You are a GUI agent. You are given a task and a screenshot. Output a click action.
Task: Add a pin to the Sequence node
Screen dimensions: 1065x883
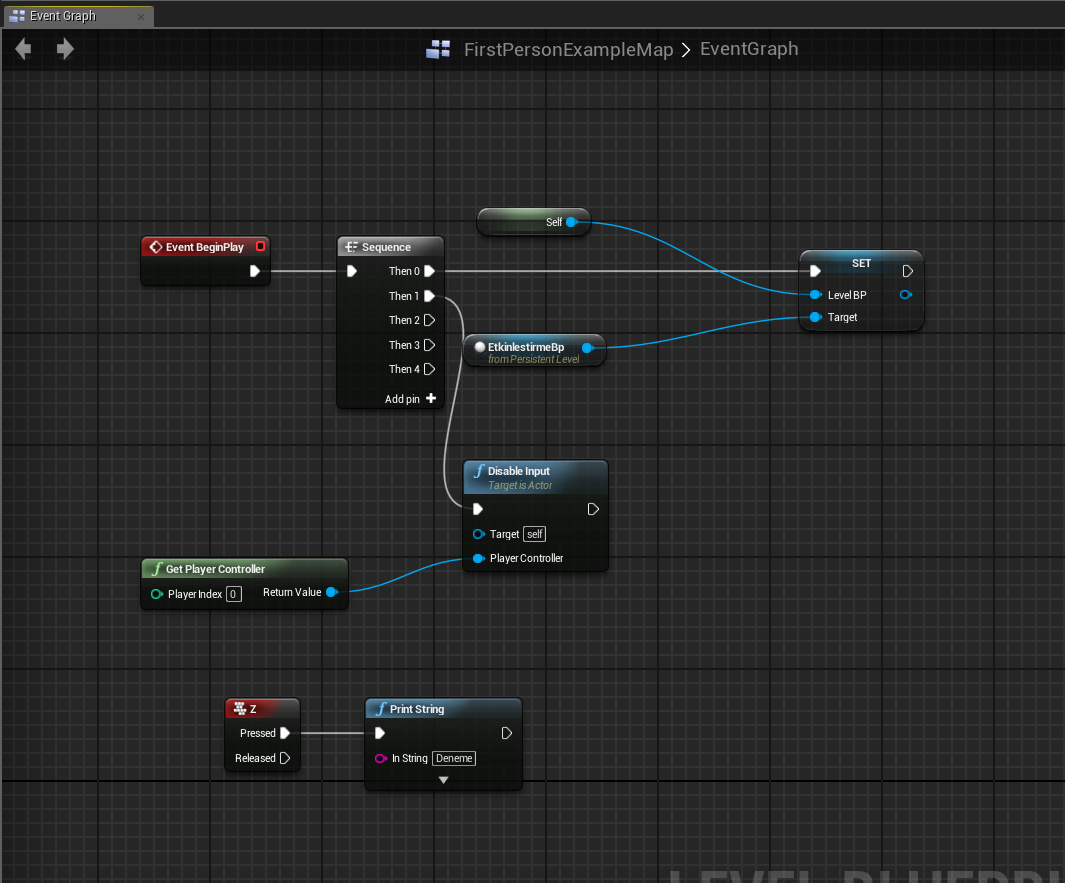[410, 399]
